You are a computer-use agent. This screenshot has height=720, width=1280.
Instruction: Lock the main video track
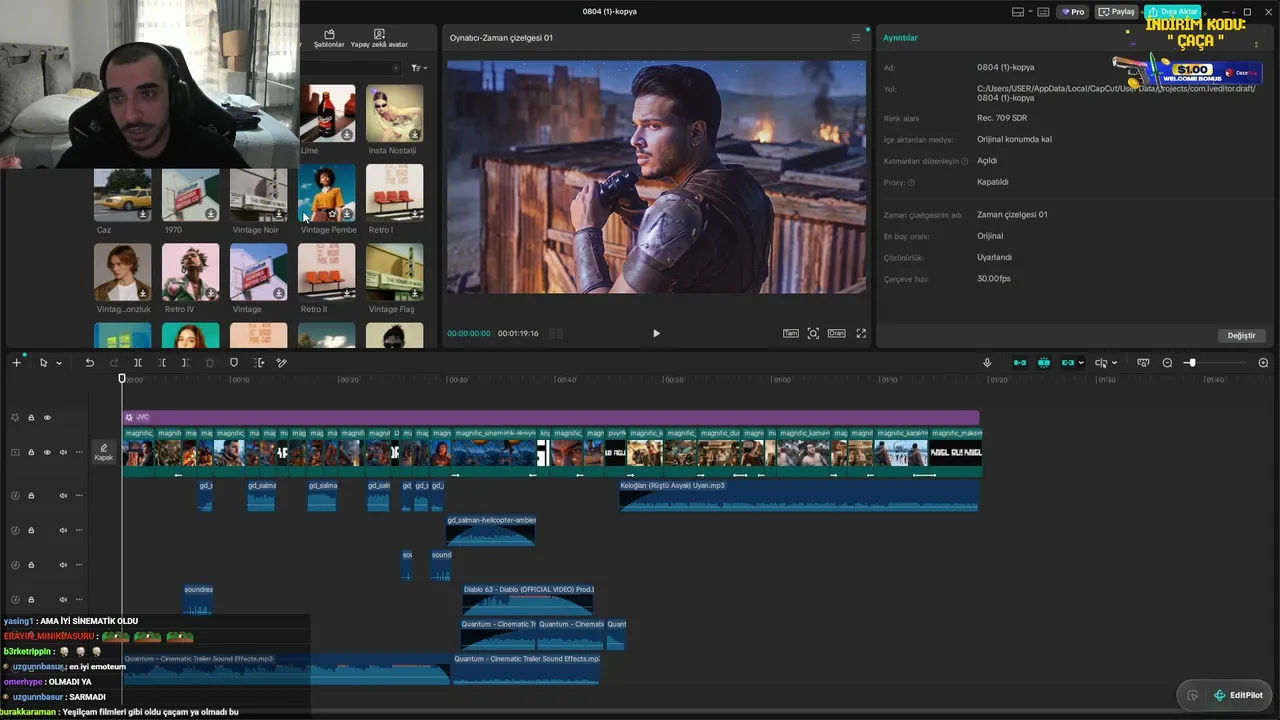point(31,453)
